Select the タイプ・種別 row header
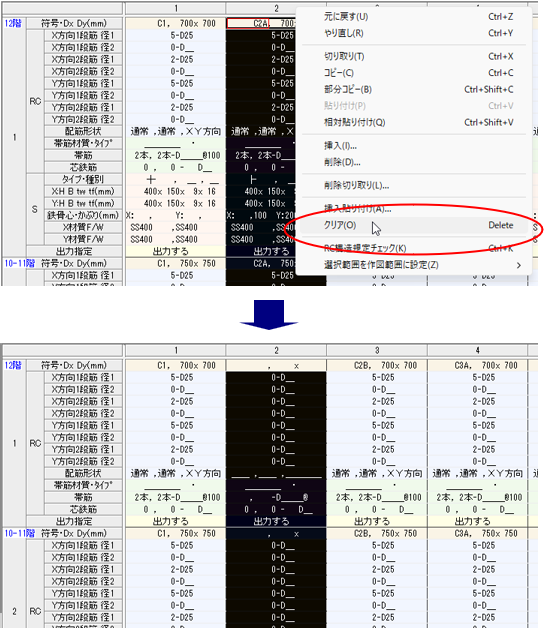 pos(83,179)
